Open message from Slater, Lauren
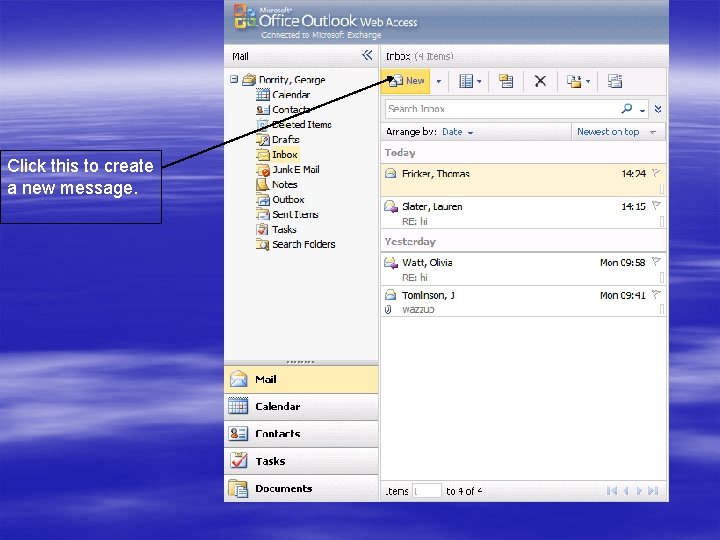The image size is (720, 540). coord(523,213)
